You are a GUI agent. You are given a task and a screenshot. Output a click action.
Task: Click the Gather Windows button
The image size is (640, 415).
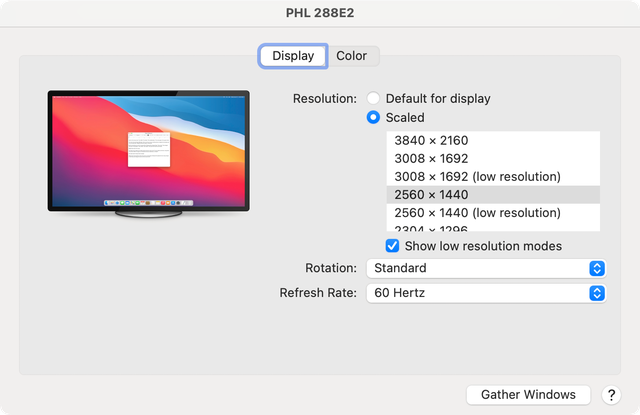pyautogui.click(x=528, y=395)
